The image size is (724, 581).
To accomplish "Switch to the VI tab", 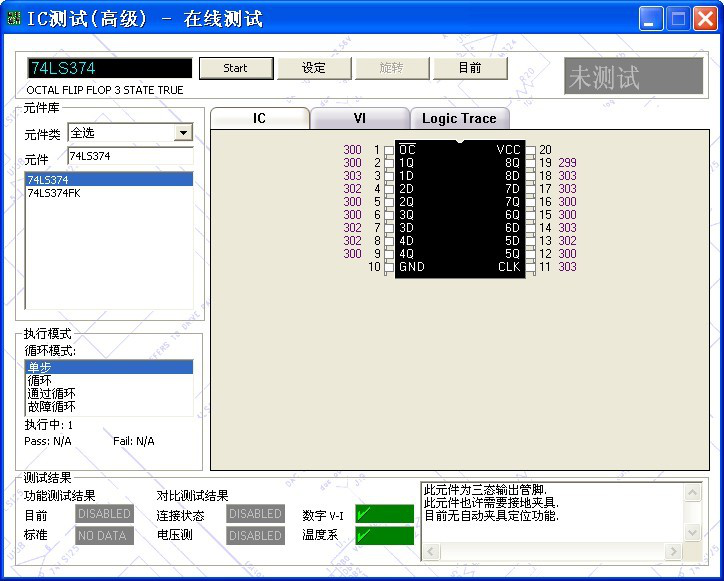I will coord(360,119).
